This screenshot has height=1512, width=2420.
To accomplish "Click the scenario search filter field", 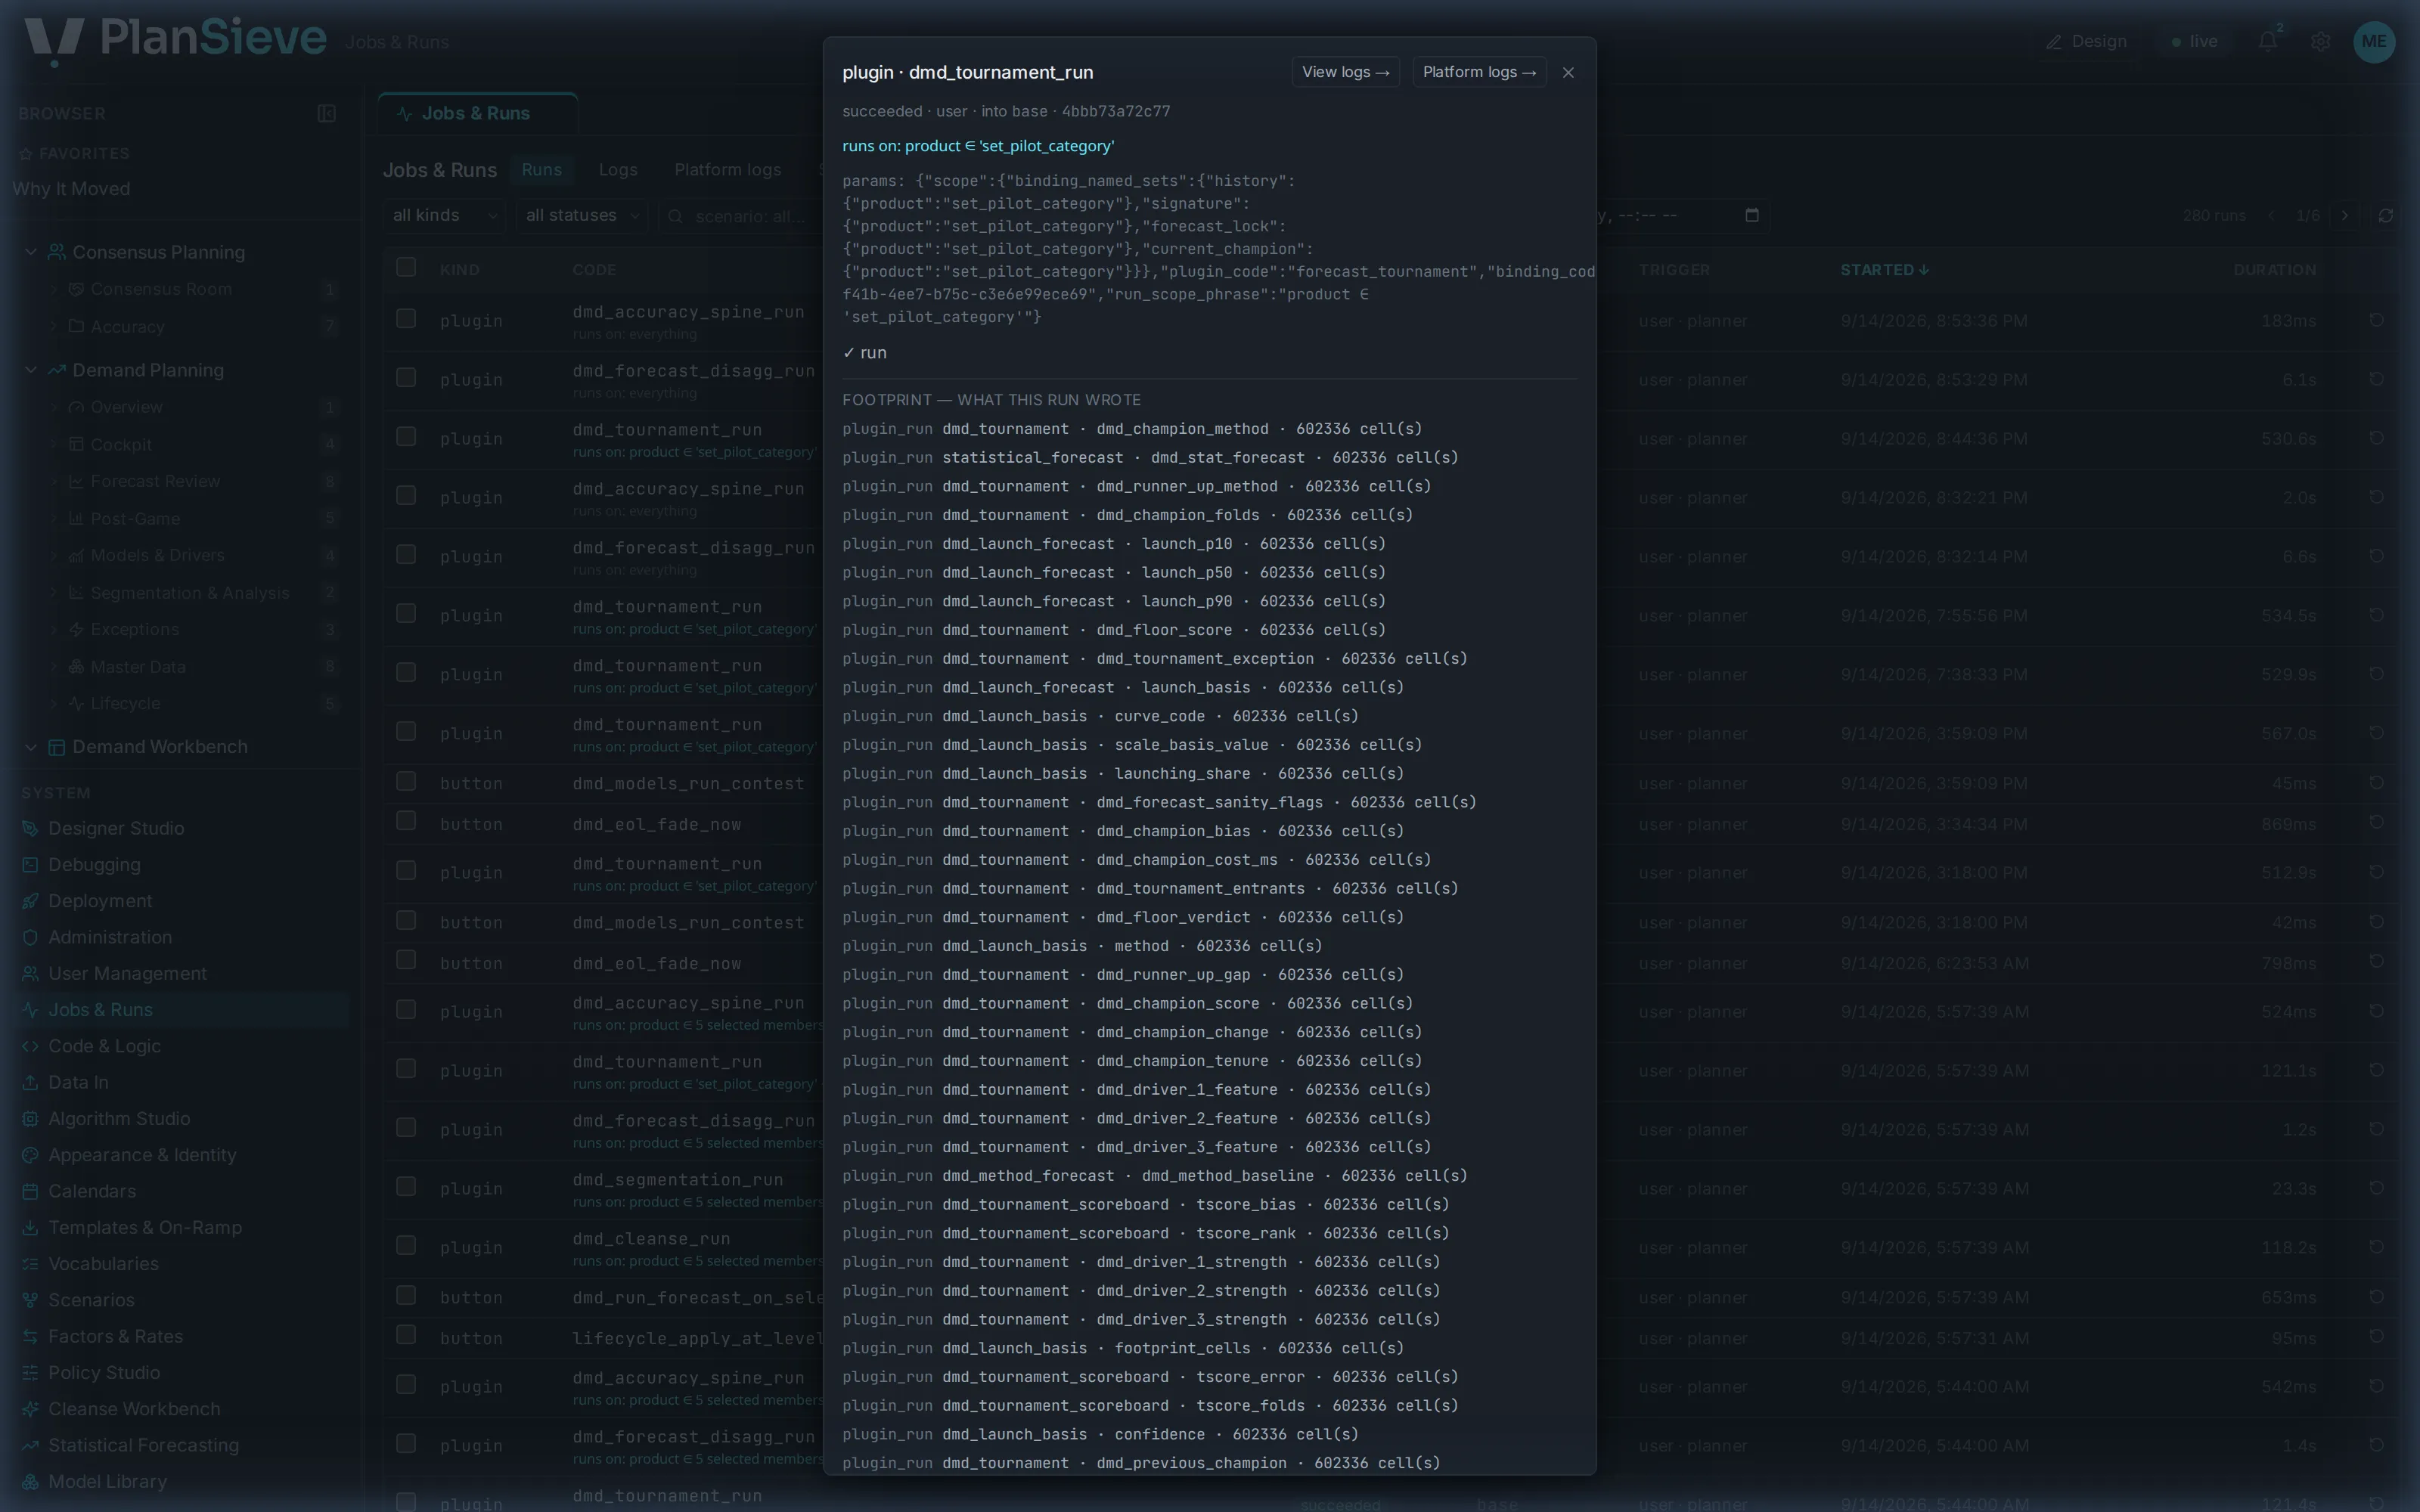I will tap(740, 215).
